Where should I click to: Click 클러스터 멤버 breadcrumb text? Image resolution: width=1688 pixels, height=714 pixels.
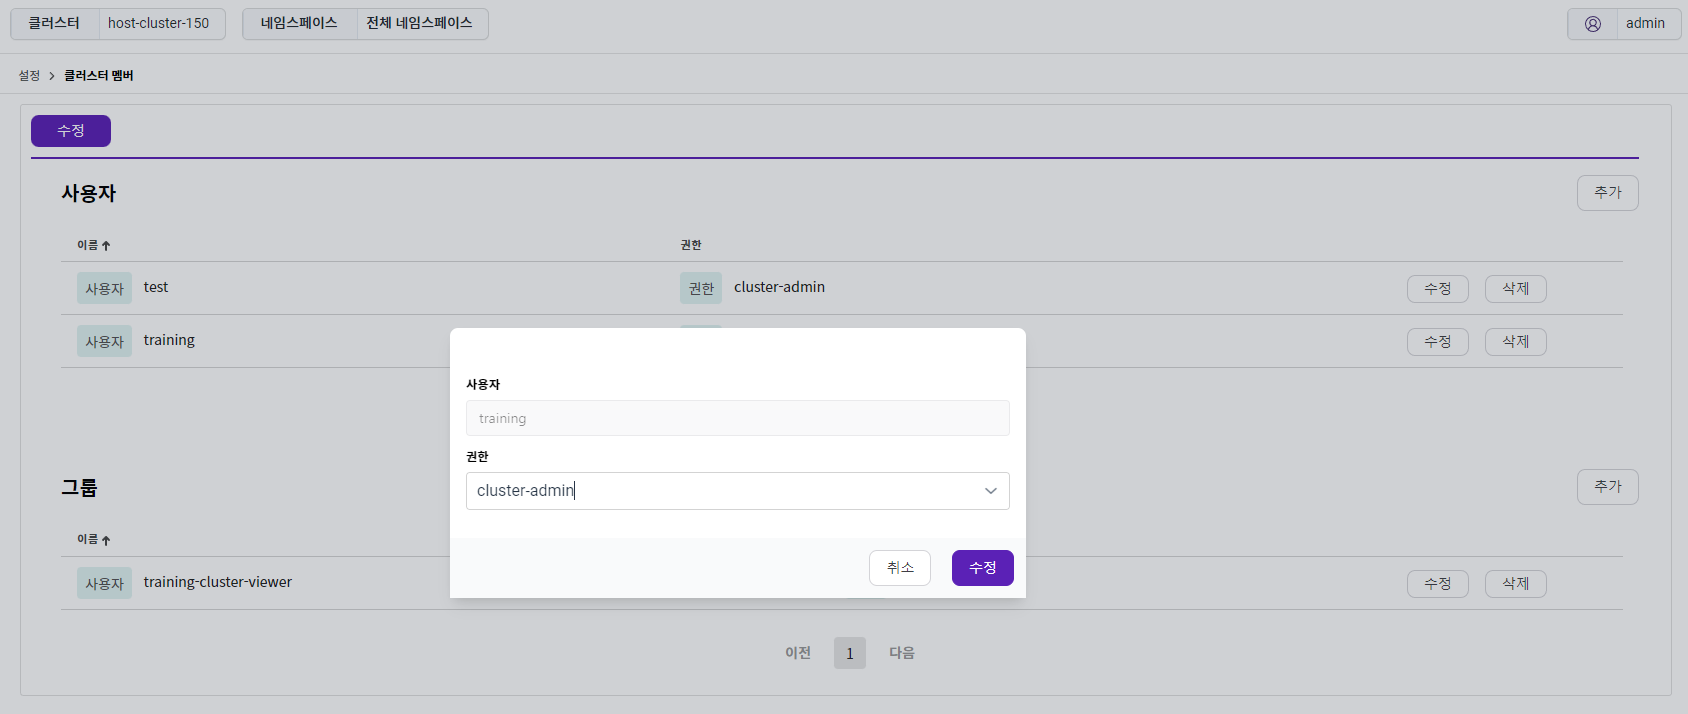(99, 76)
